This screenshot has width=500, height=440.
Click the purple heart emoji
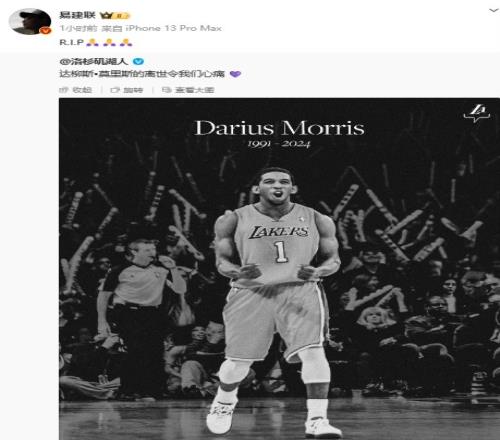coord(235,74)
